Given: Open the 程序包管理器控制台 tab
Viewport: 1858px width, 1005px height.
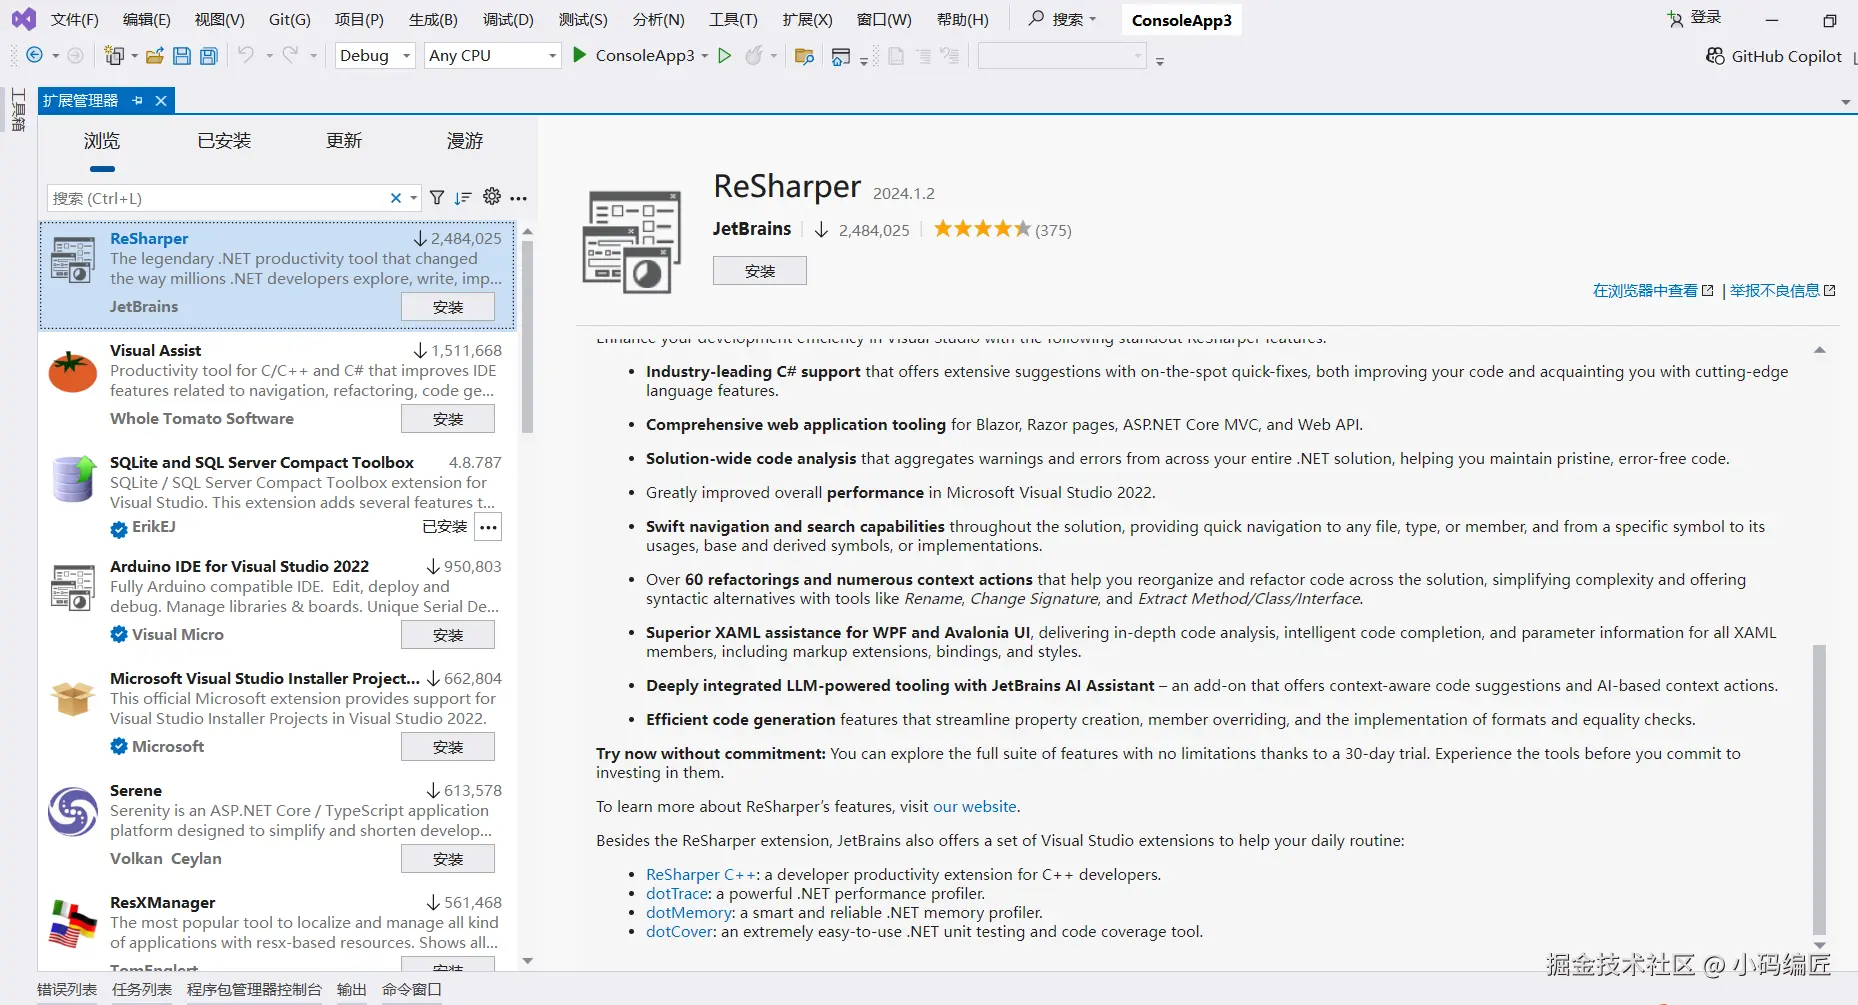Looking at the screenshot, I should coord(254,989).
